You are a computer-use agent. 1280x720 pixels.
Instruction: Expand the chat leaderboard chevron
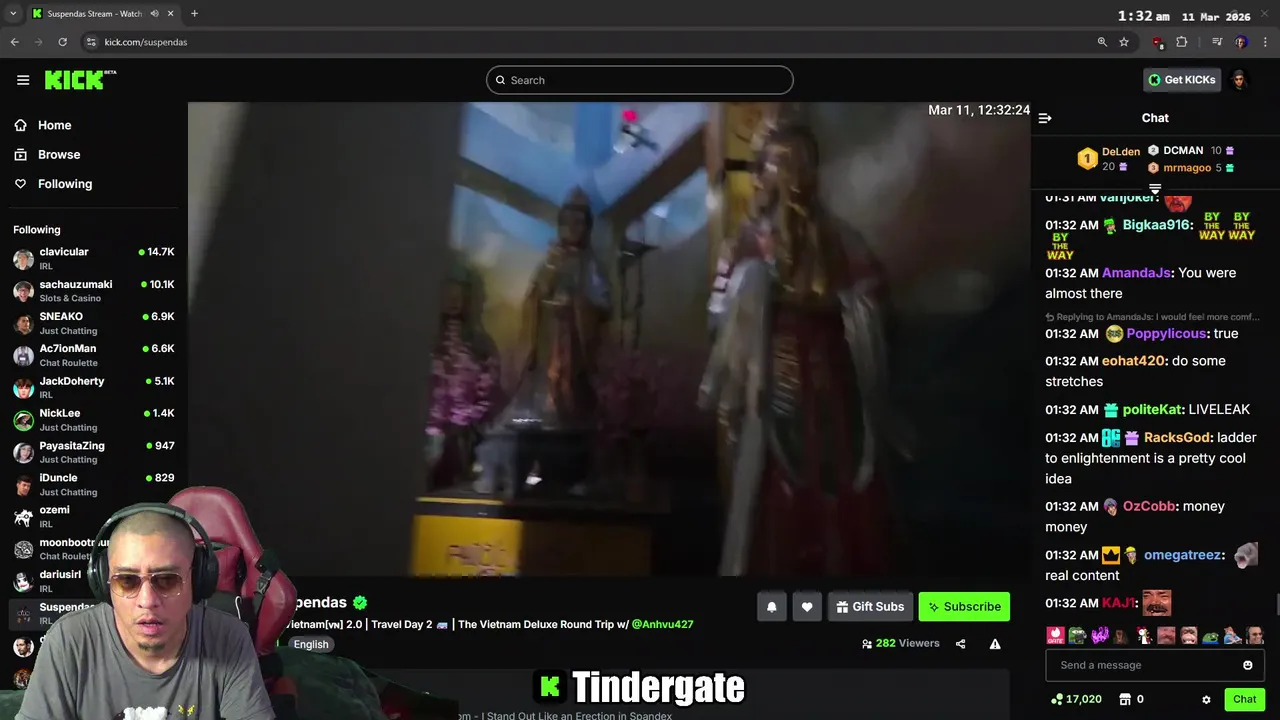1155,189
